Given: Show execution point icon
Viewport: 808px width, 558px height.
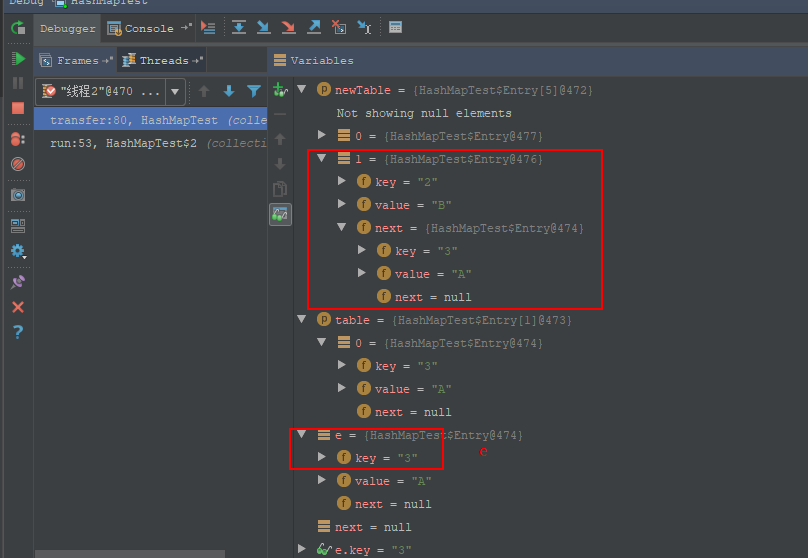Looking at the screenshot, I should [x=208, y=27].
